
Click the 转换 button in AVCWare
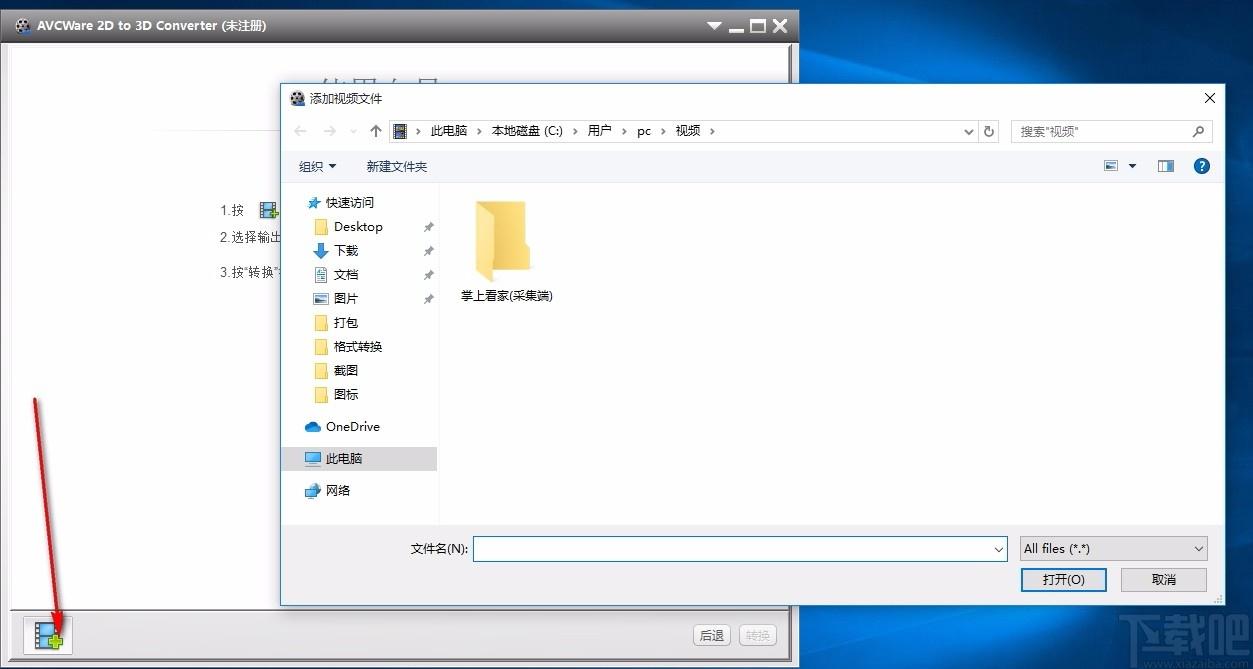point(758,635)
